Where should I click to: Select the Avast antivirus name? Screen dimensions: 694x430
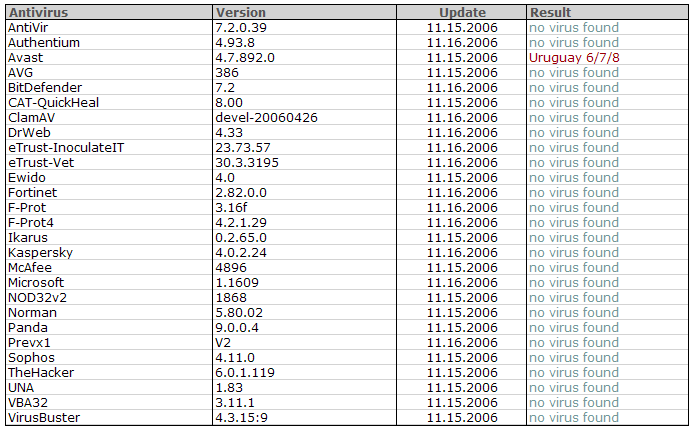26,58
